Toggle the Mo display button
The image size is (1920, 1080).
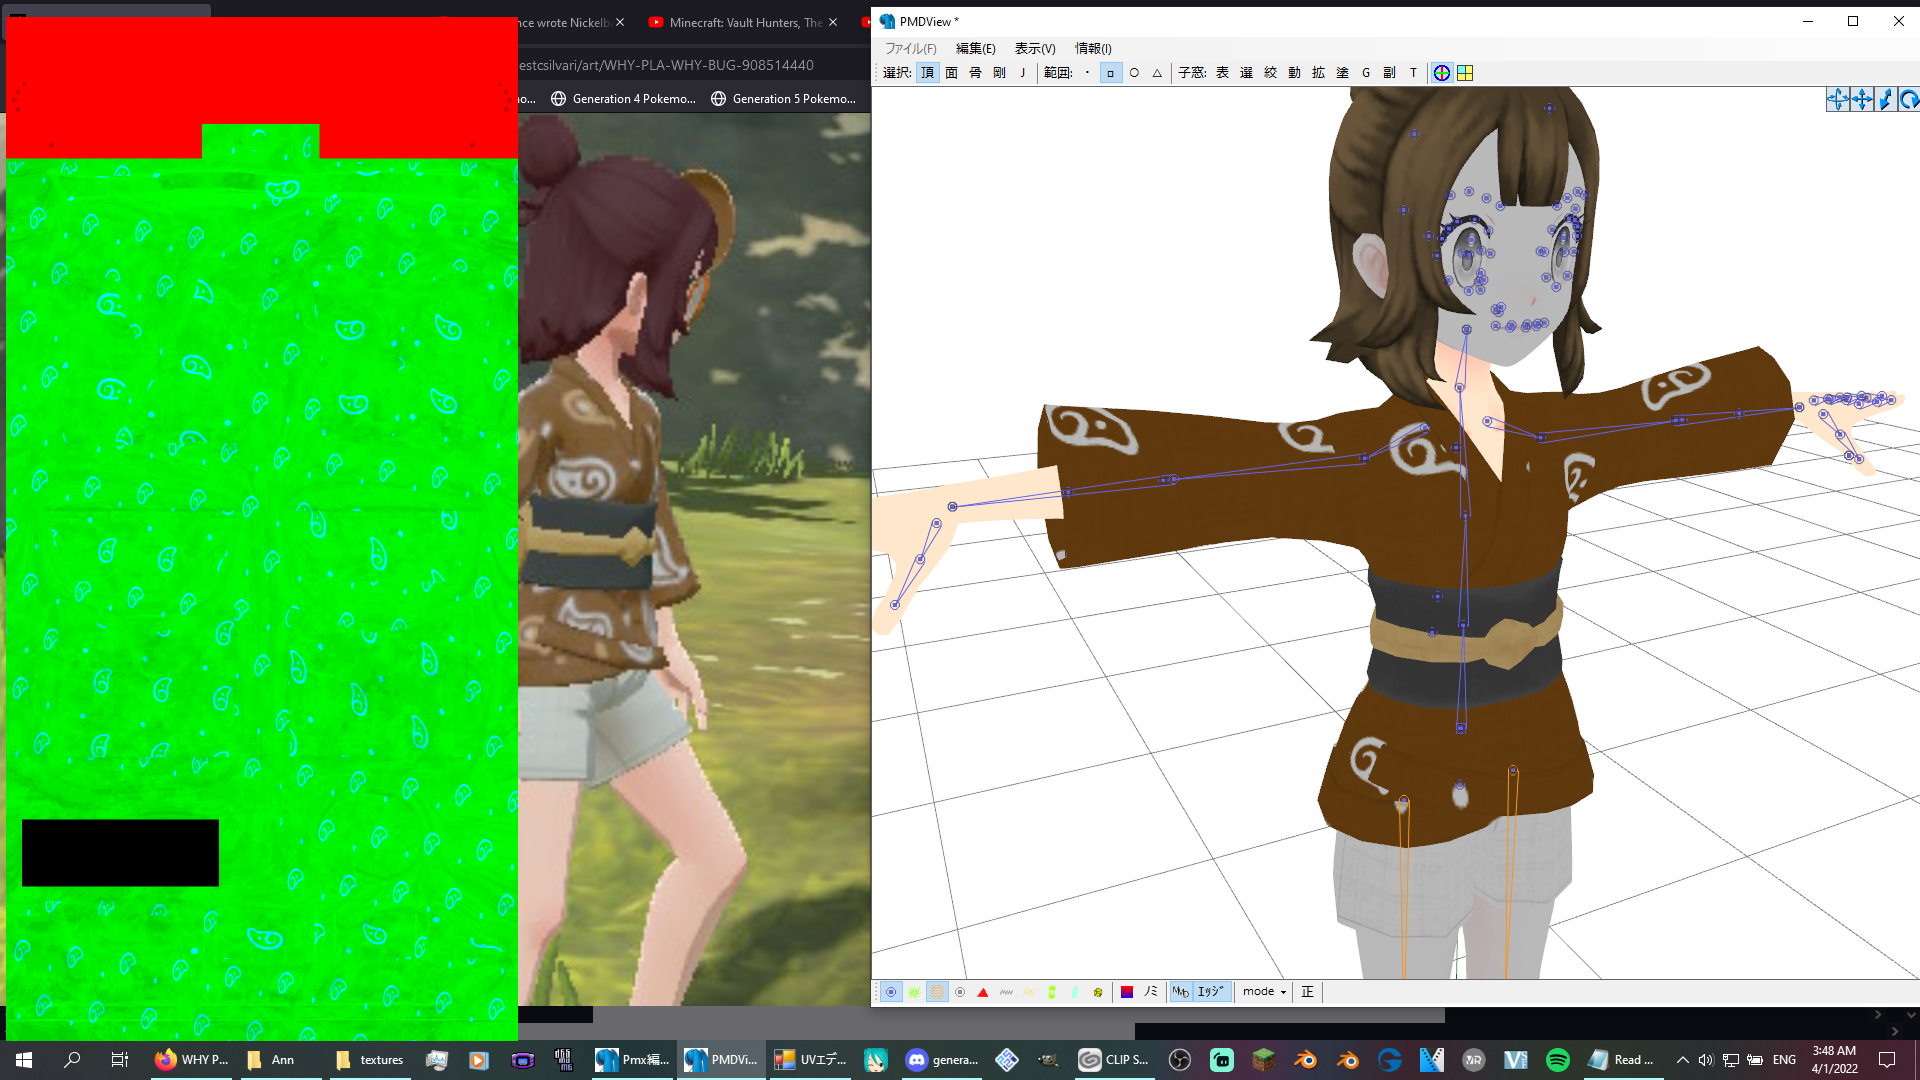coord(1181,992)
